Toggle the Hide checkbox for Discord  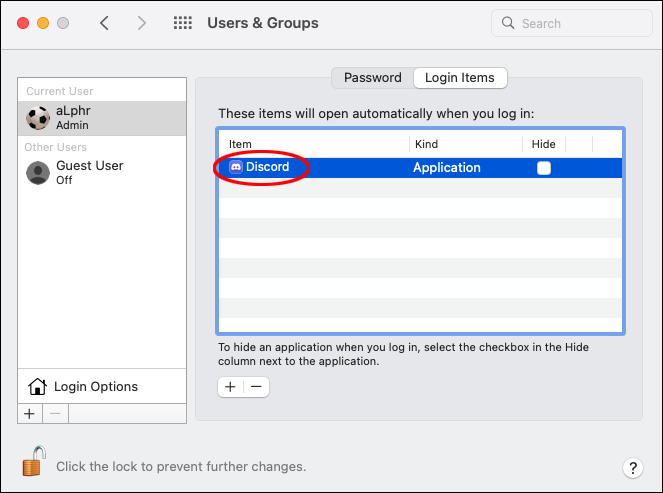[x=543, y=168]
